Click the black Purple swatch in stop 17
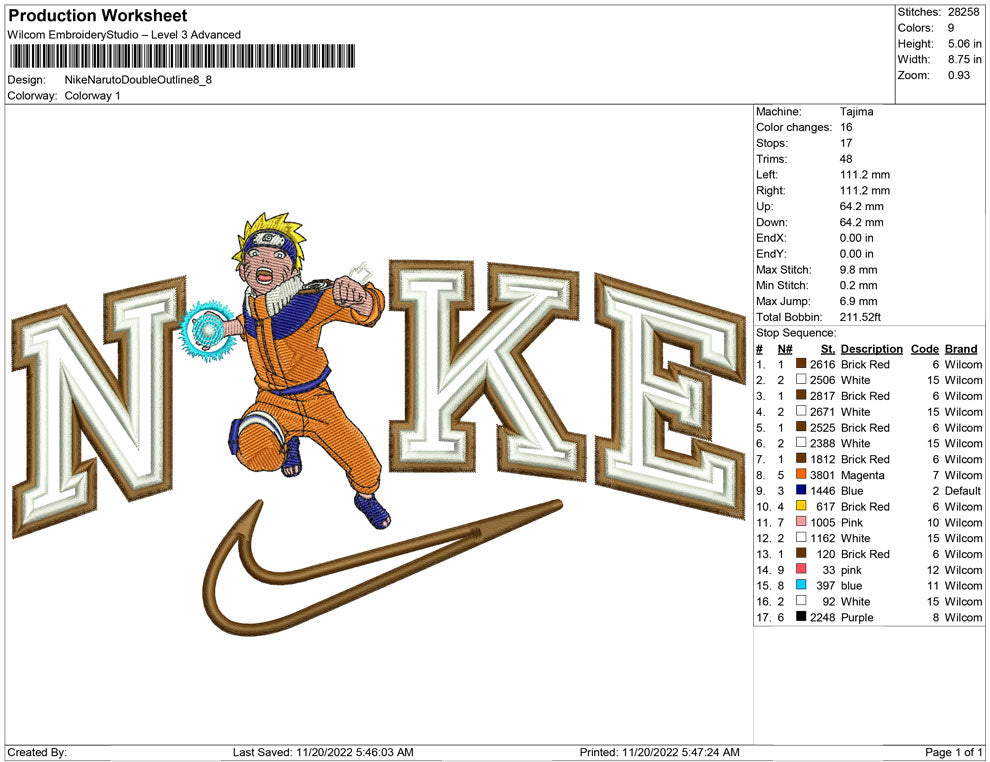Screen dimensions: 990x762 [x=801, y=617]
